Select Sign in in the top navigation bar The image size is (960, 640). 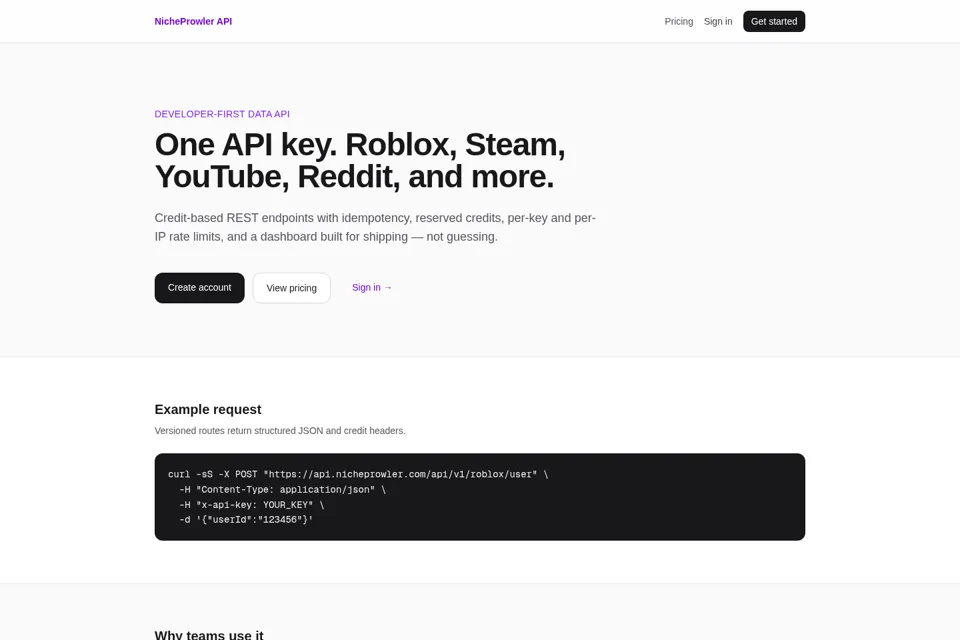[718, 21]
